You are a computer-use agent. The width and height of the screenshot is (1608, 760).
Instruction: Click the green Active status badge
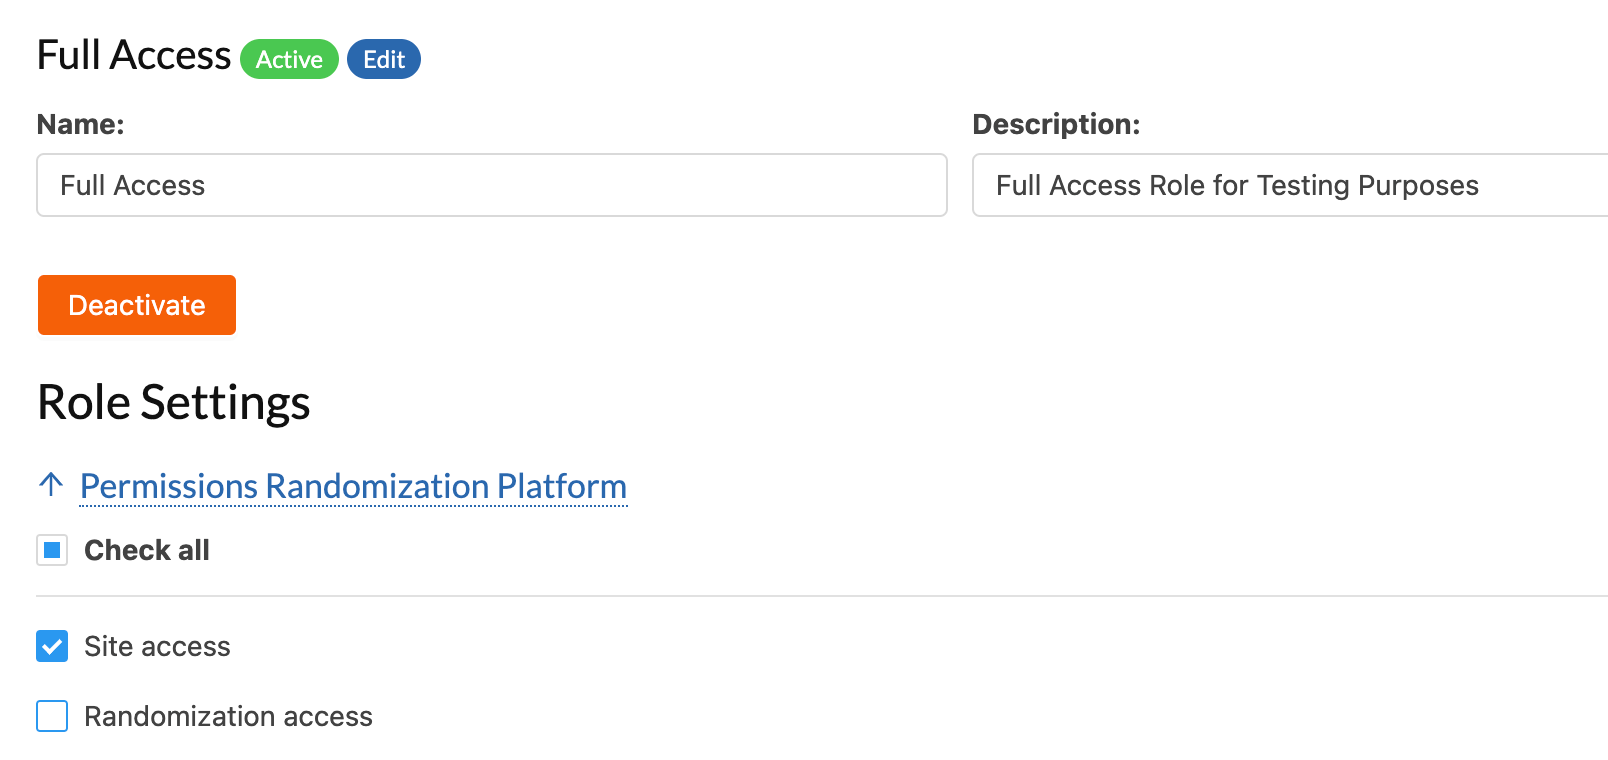pyautogui.click(x=289, y=59)
